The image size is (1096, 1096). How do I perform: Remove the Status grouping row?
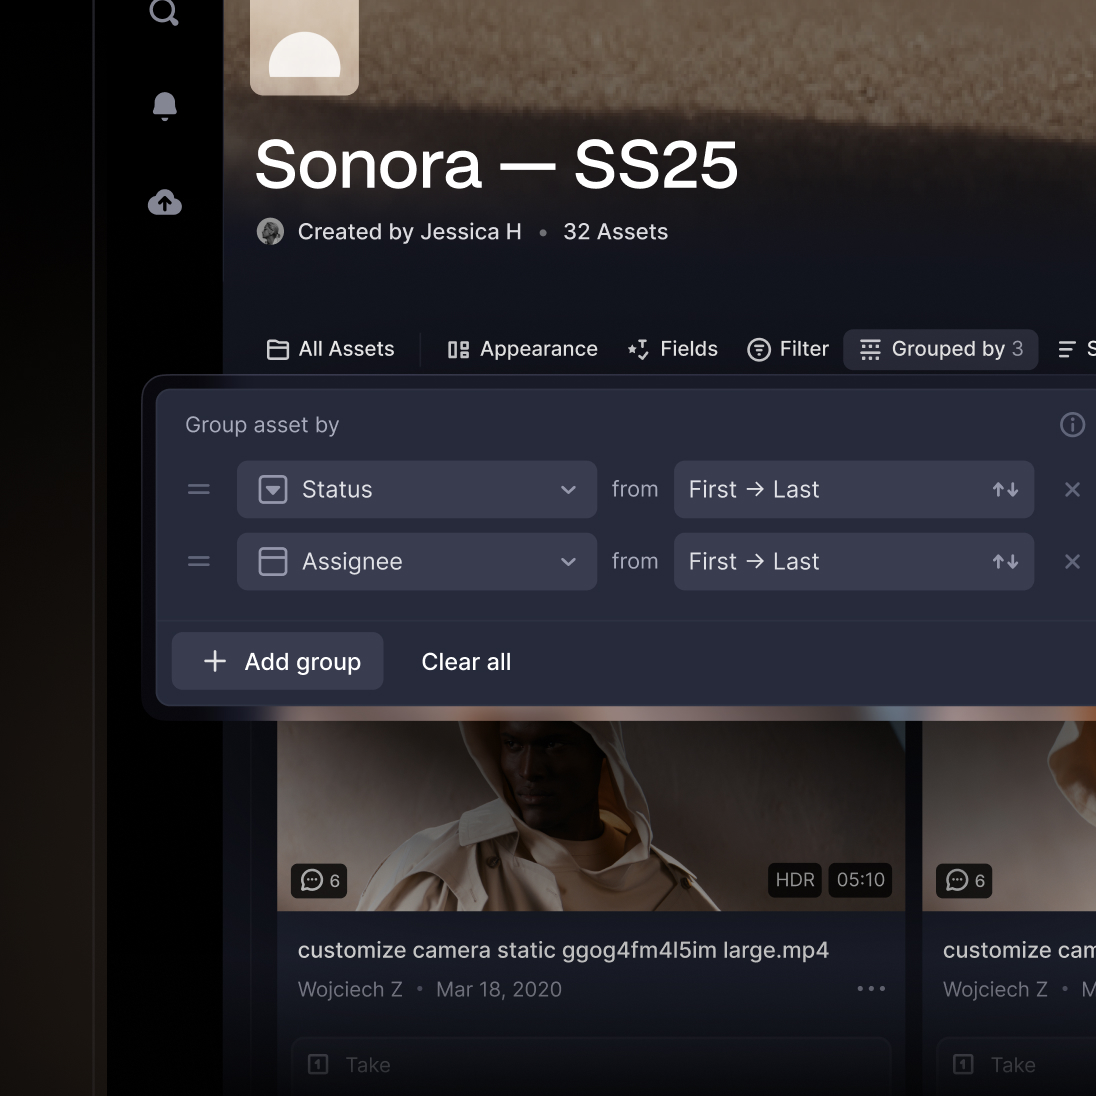click(x=1072, y=489)
